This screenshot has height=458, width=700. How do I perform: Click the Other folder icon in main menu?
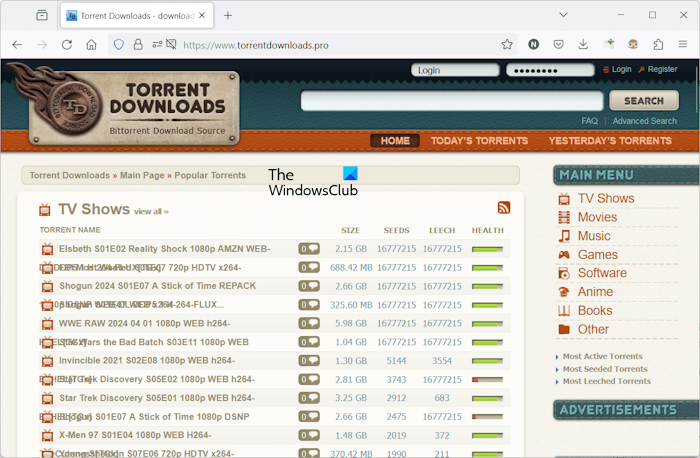(564, 329)
